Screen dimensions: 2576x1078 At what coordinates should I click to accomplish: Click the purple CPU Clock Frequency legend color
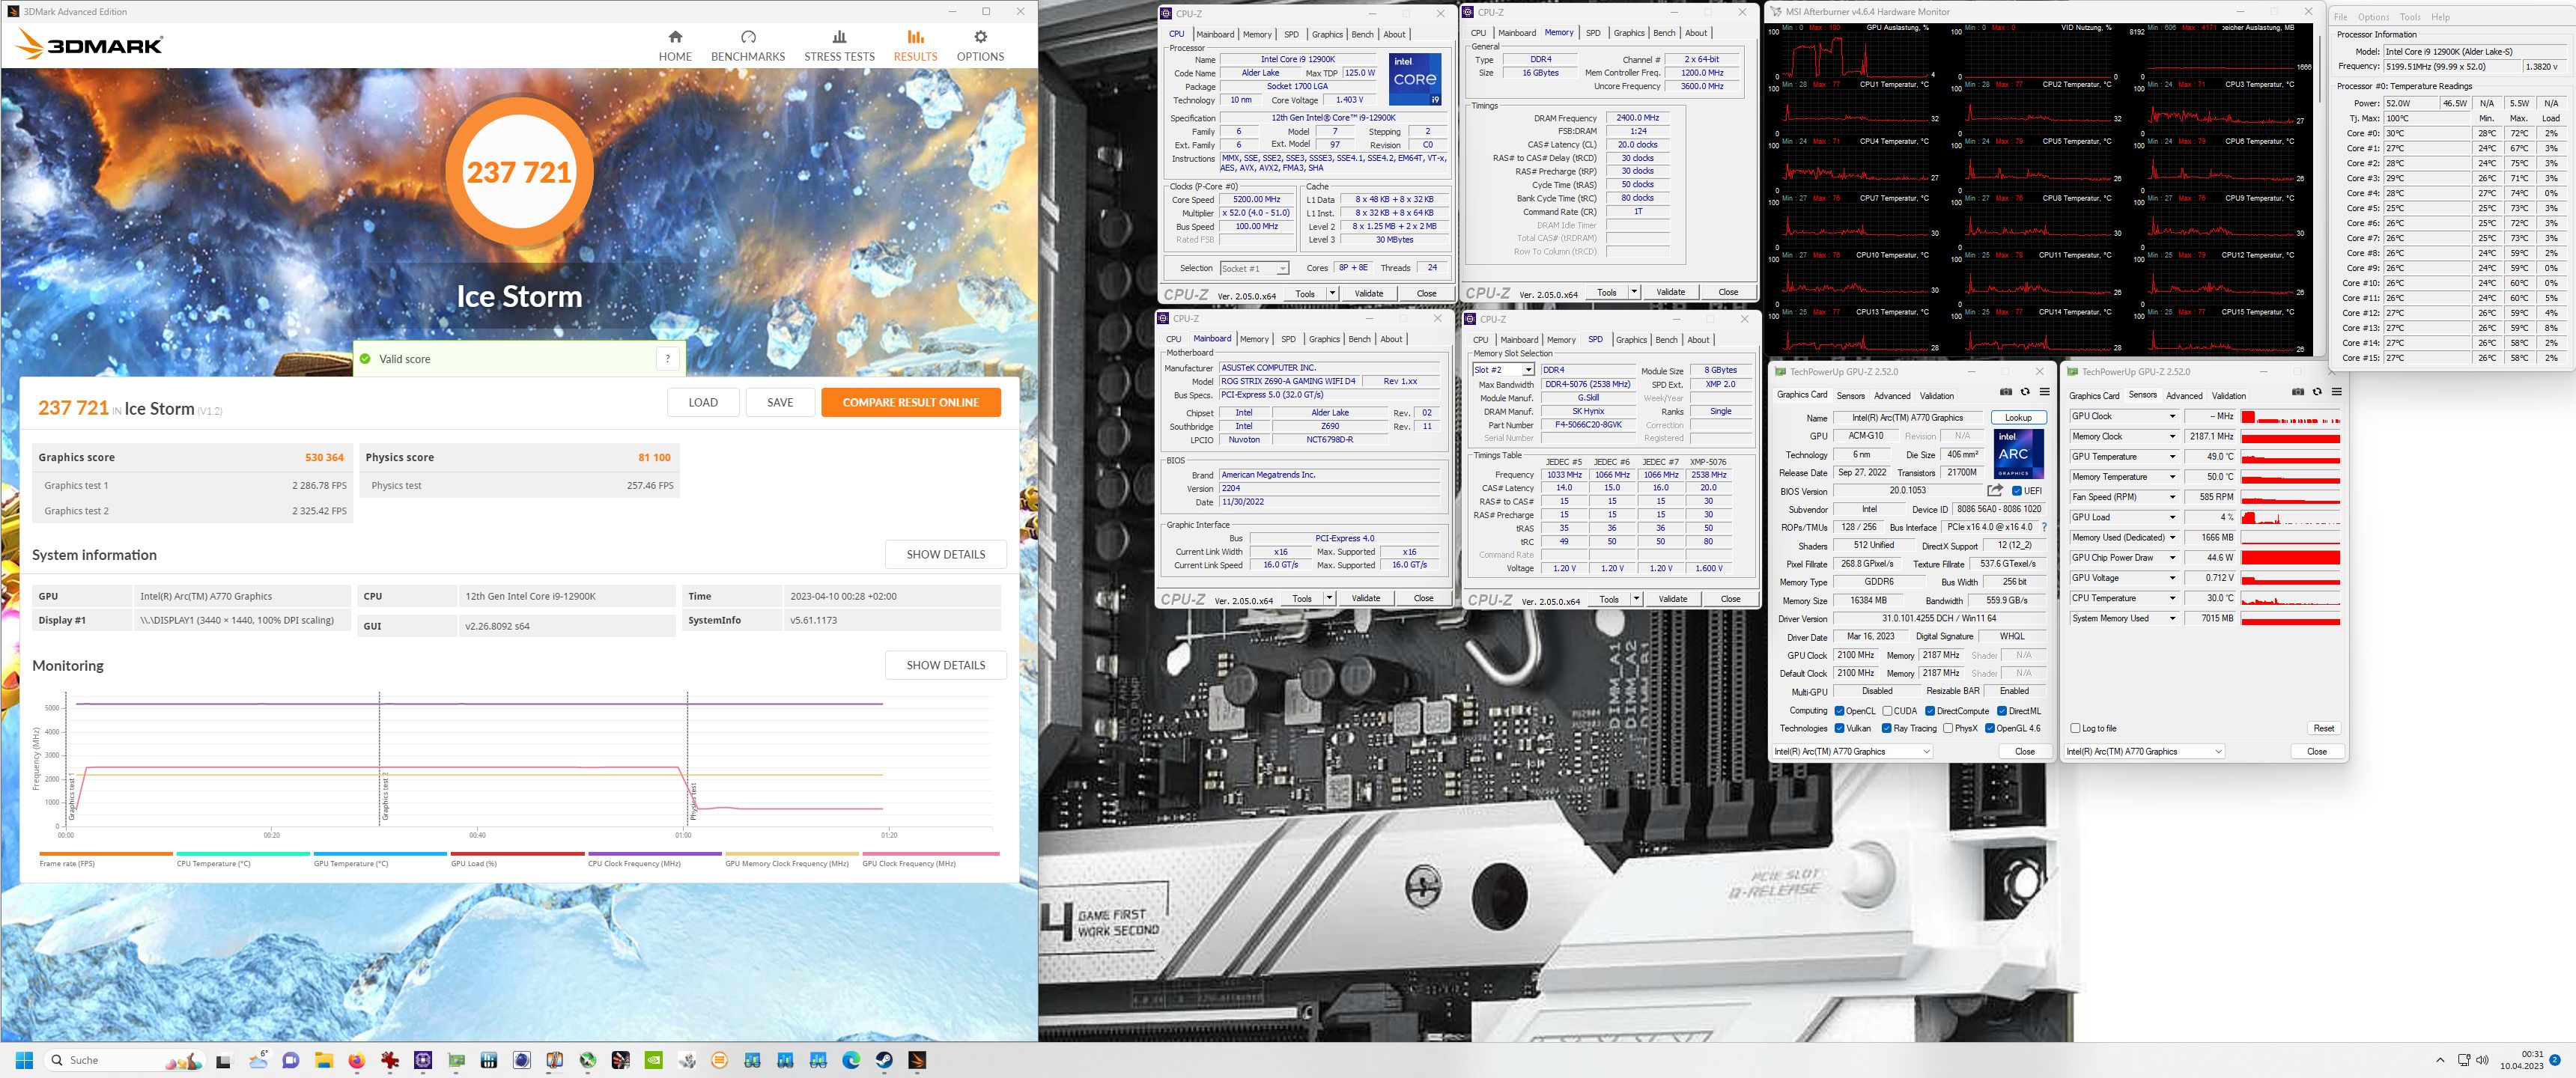click(x=654, y=854)
